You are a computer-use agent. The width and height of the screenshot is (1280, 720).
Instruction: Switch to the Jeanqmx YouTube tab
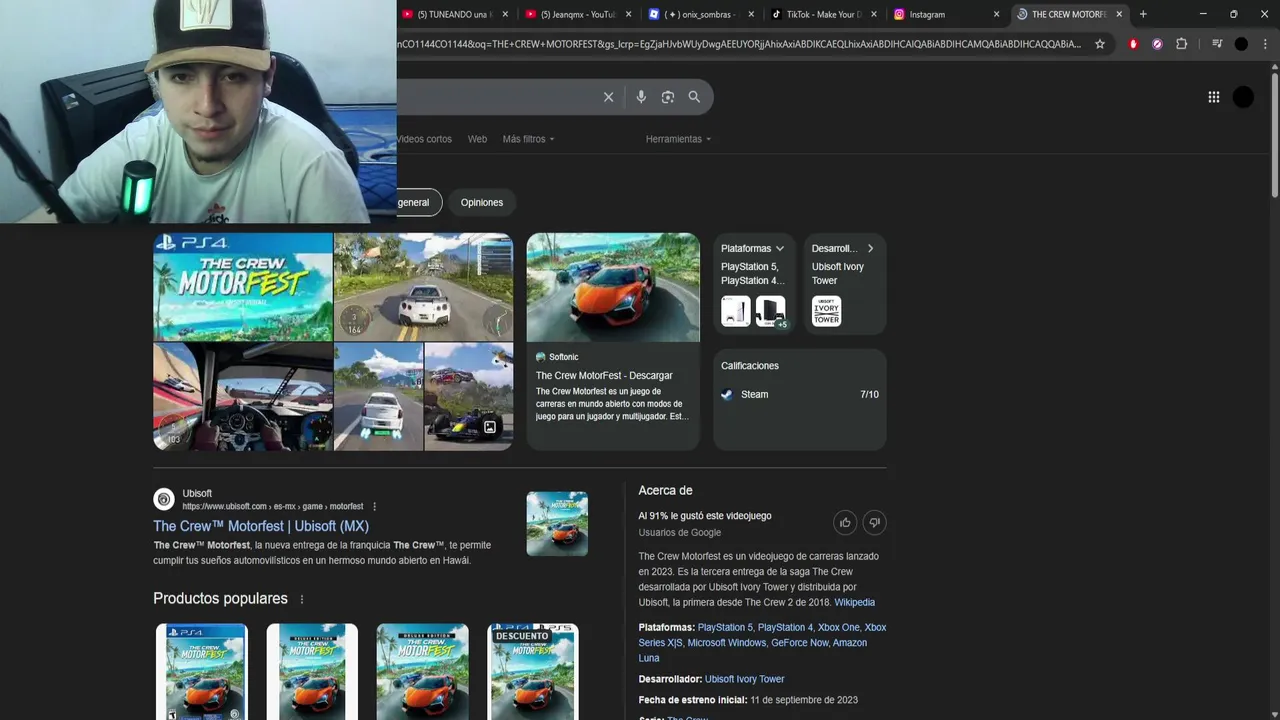(578, 14)
